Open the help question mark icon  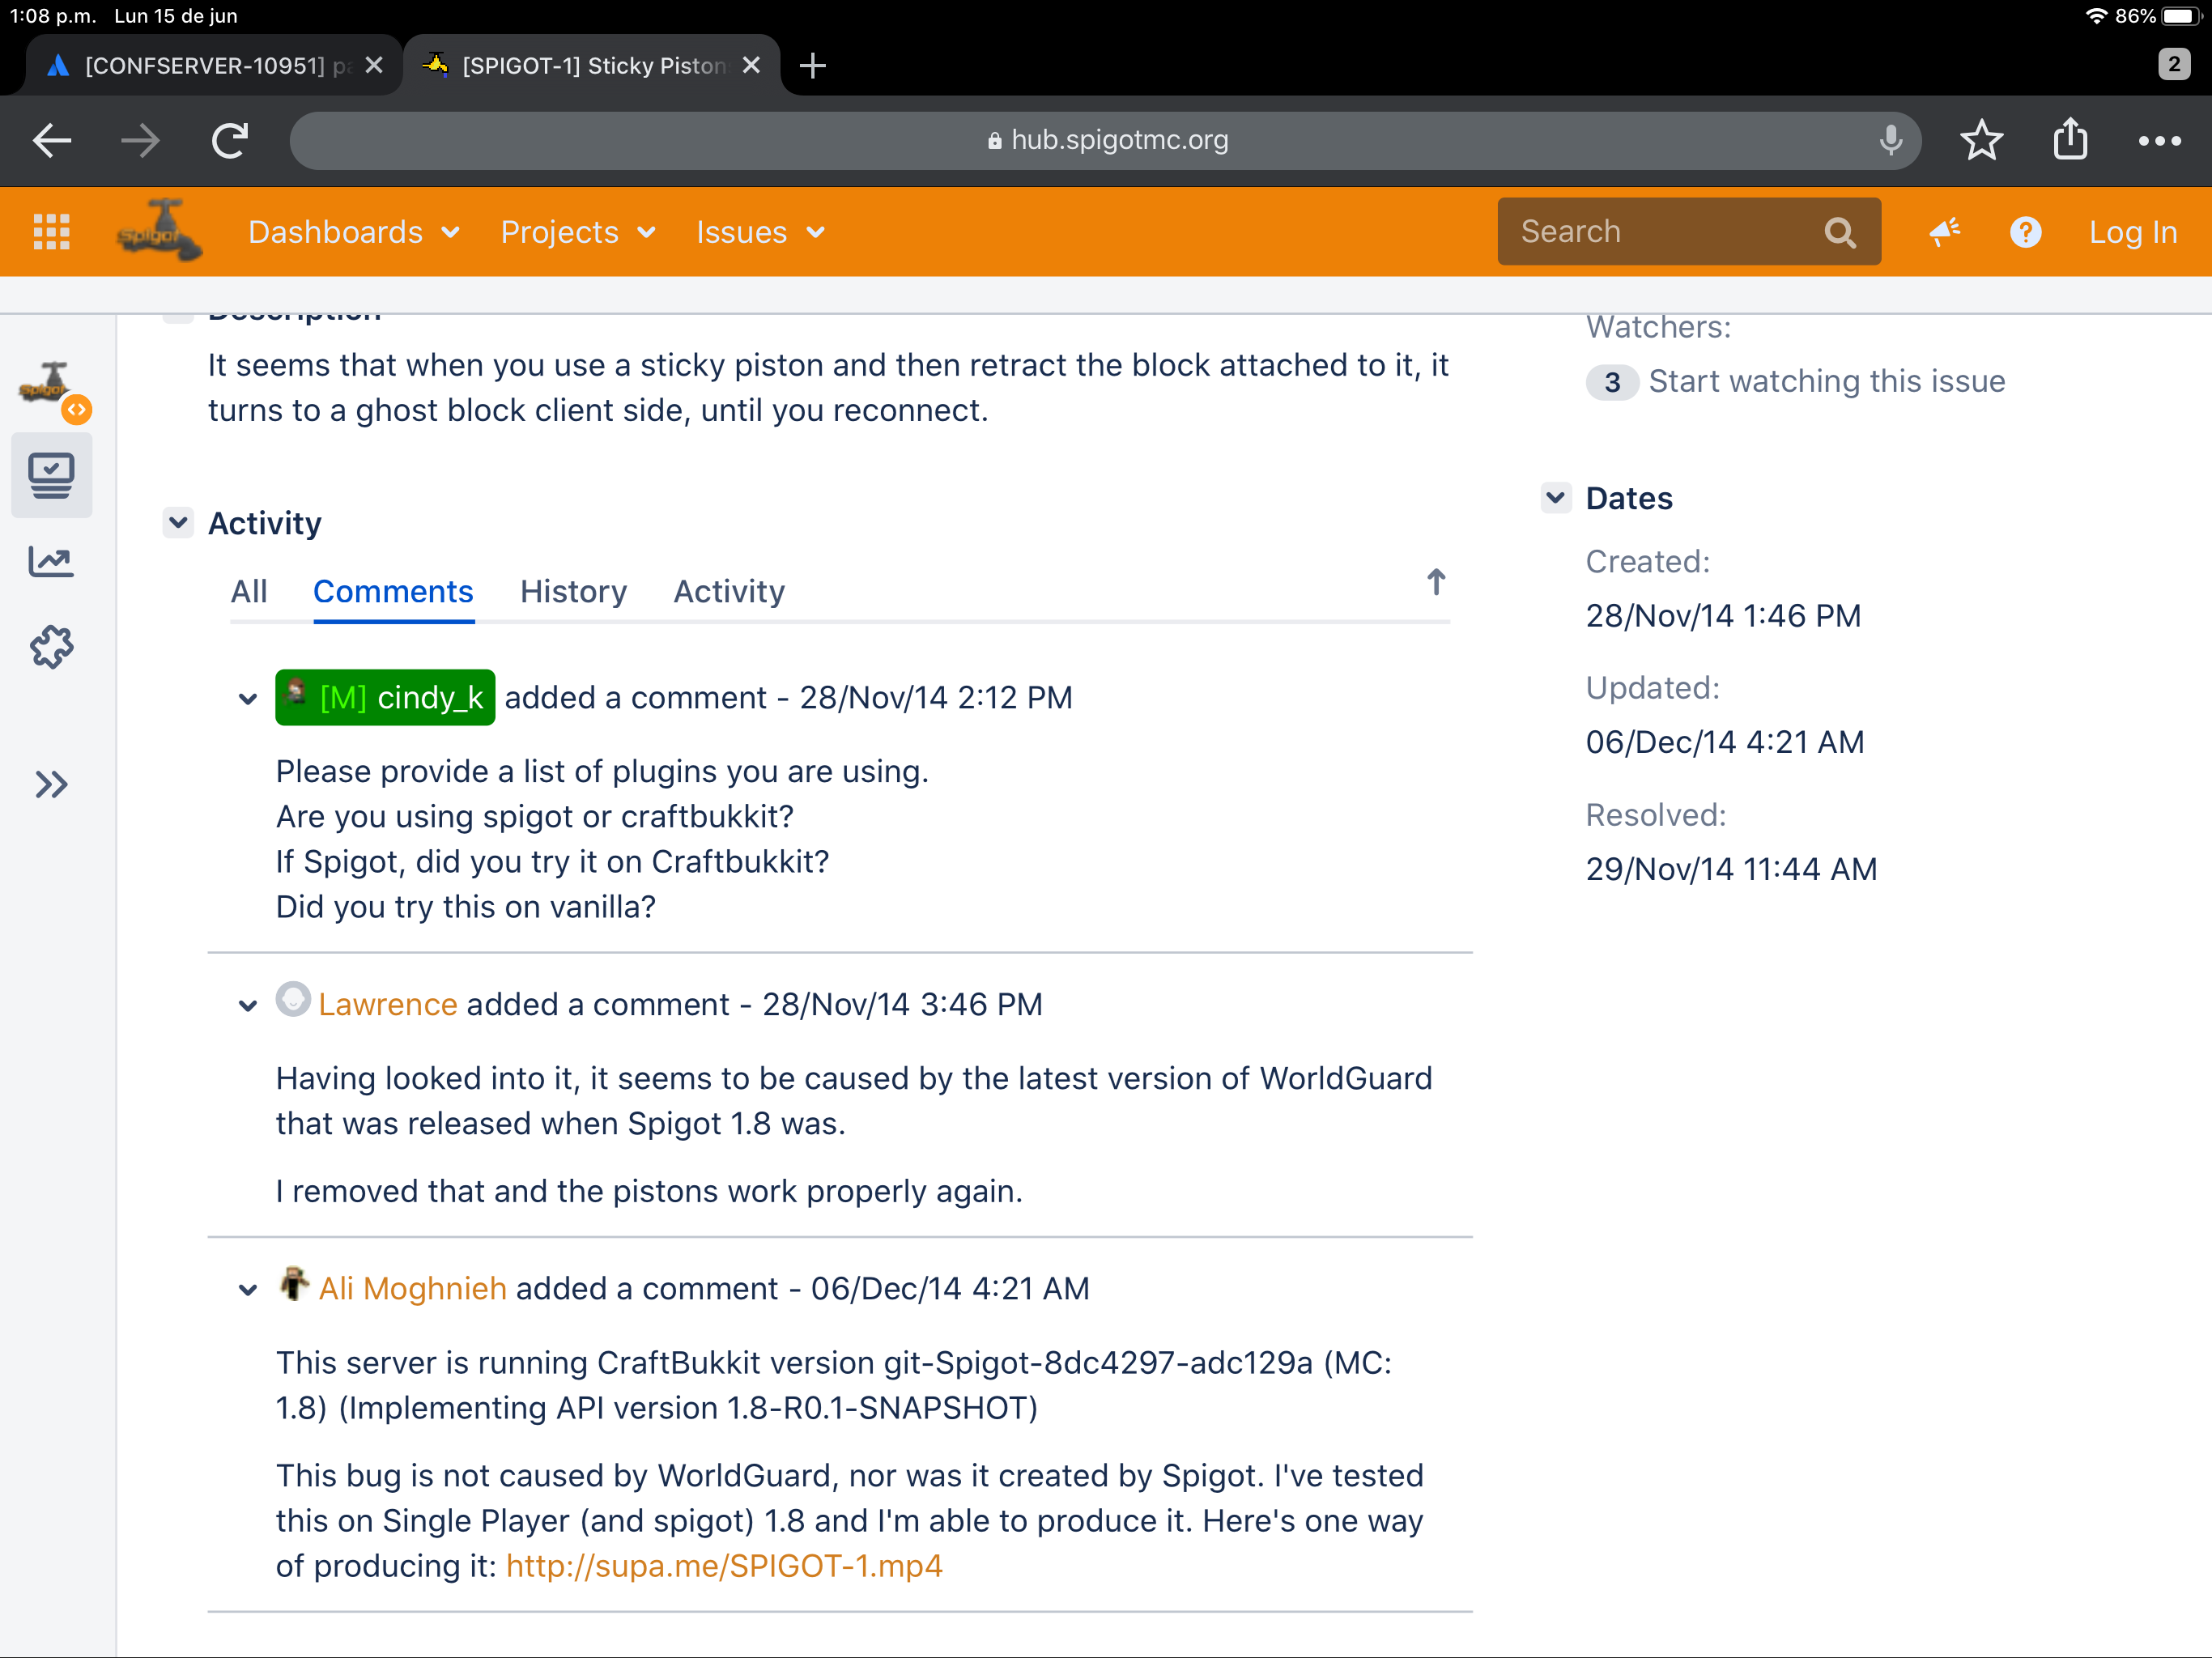click(x=2025, y=232)
